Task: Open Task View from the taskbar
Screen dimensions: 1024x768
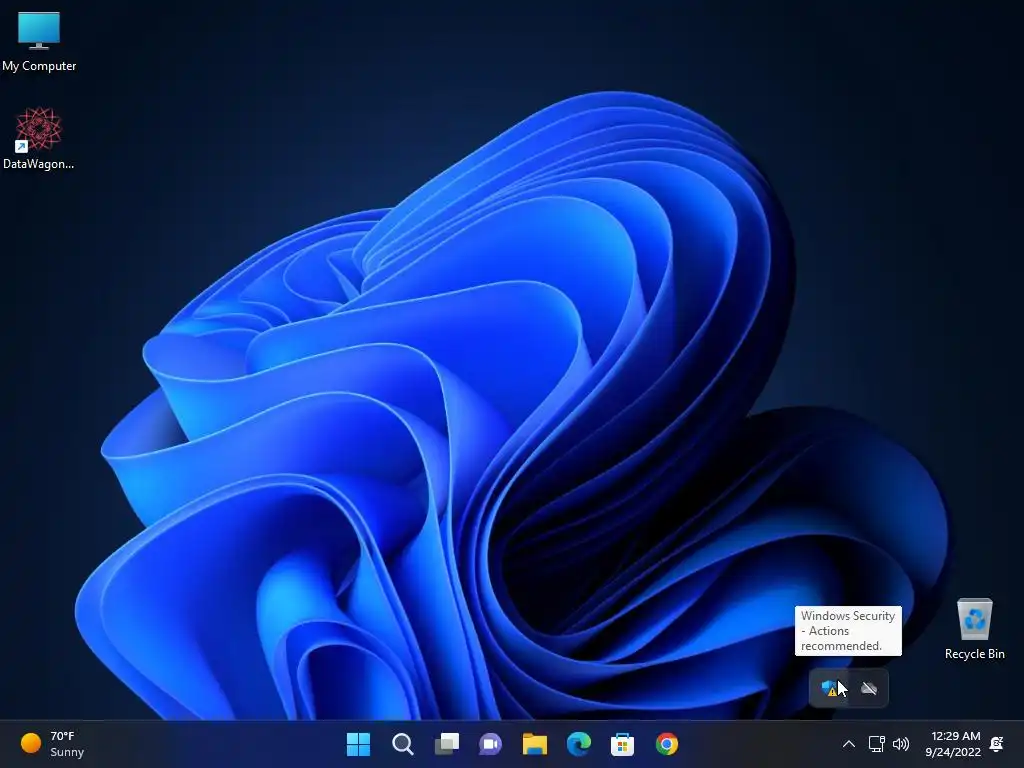Action: (447, 744)
